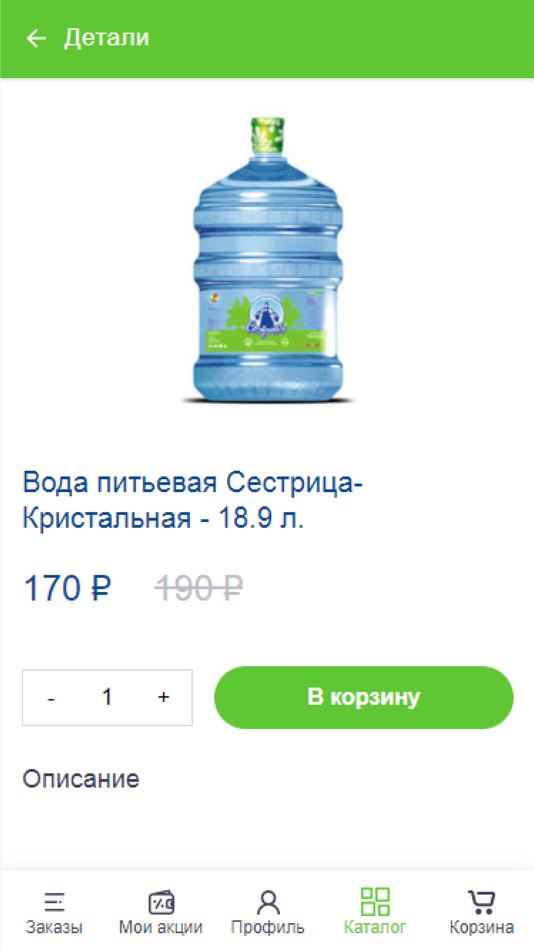Go back using the arrow icon
The height and width of the screenshot is (950, 534).
[36, 38]
